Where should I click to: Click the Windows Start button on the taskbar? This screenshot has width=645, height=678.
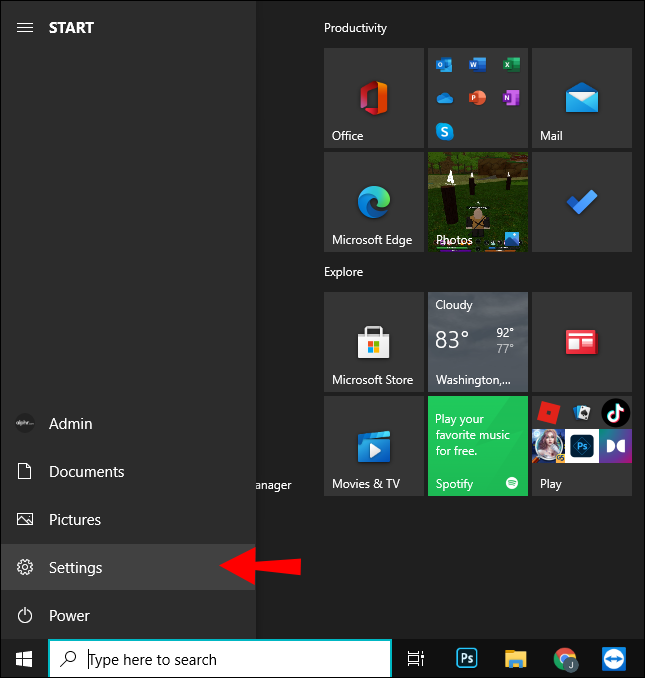click(24, 659)
